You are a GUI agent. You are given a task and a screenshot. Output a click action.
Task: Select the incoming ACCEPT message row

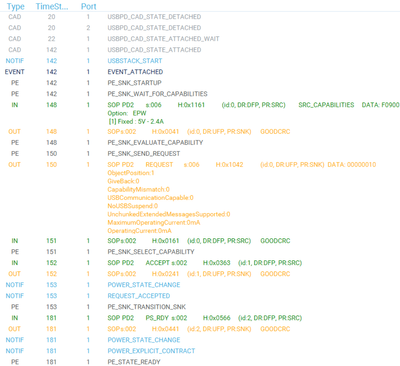(x=200, y=263)
